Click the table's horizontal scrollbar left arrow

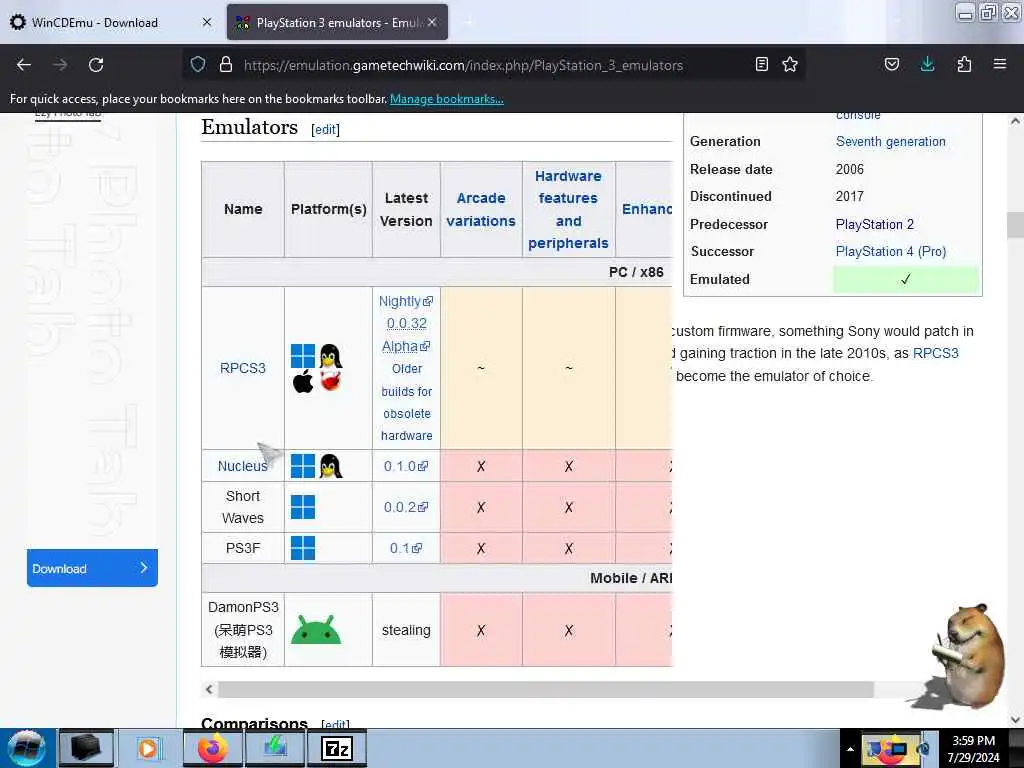[209, 689]
